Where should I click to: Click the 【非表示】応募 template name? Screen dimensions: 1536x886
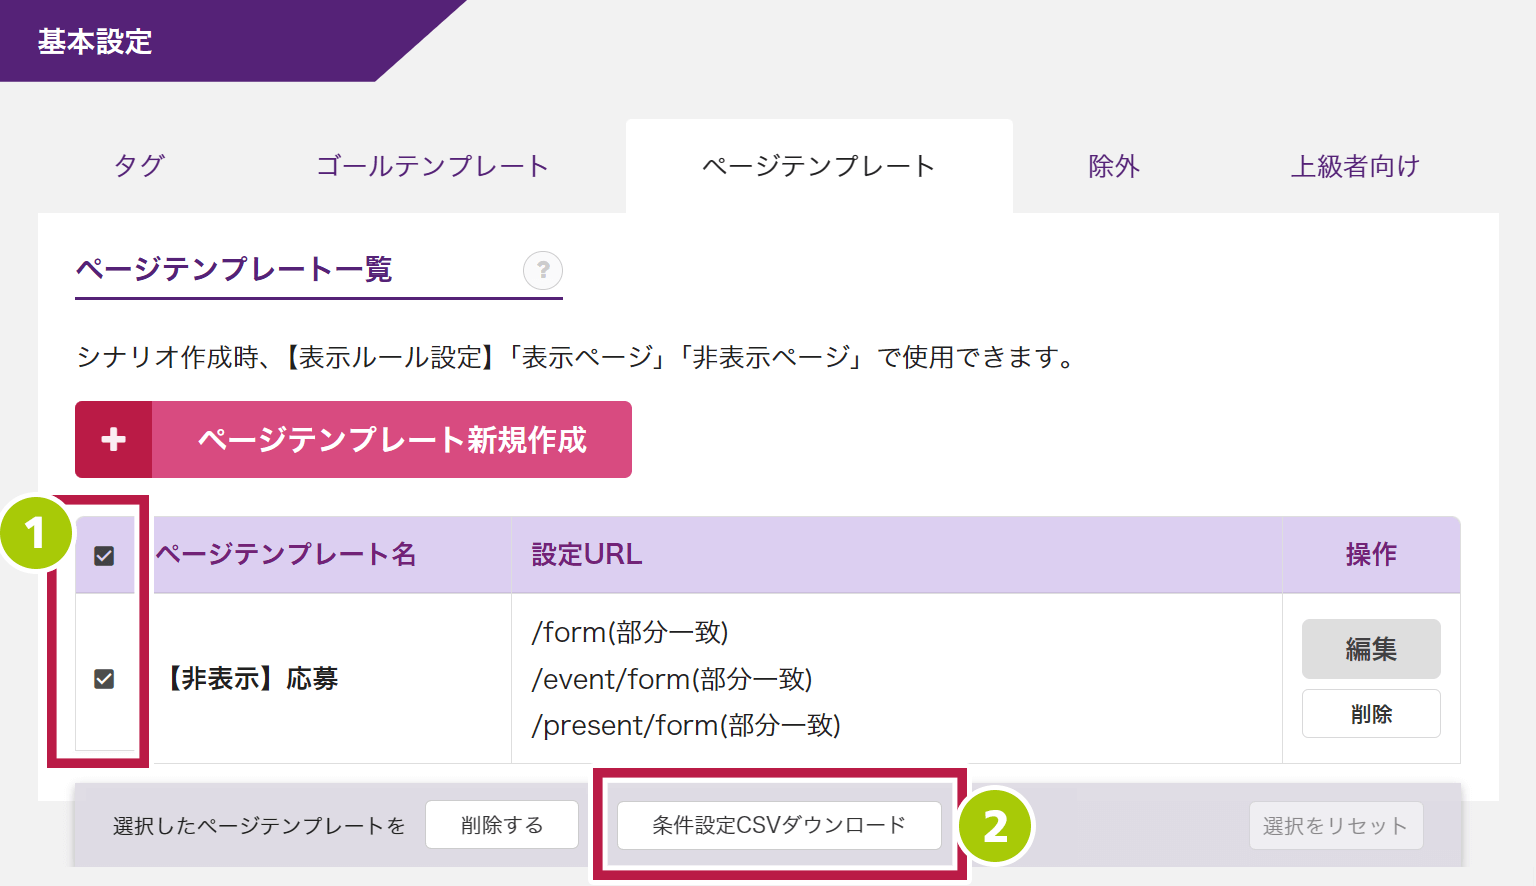(253, 679)
